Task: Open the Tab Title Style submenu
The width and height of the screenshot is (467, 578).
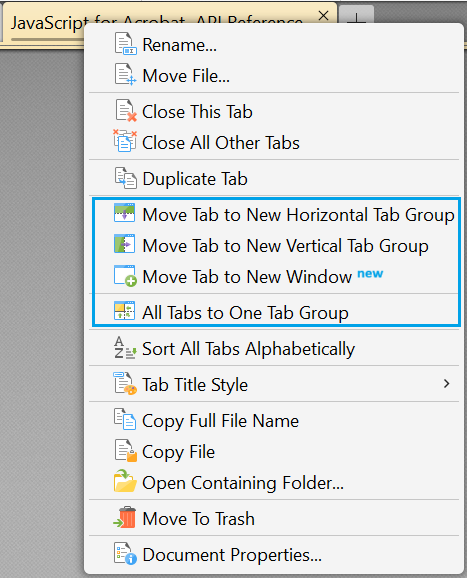Action: 274,384
